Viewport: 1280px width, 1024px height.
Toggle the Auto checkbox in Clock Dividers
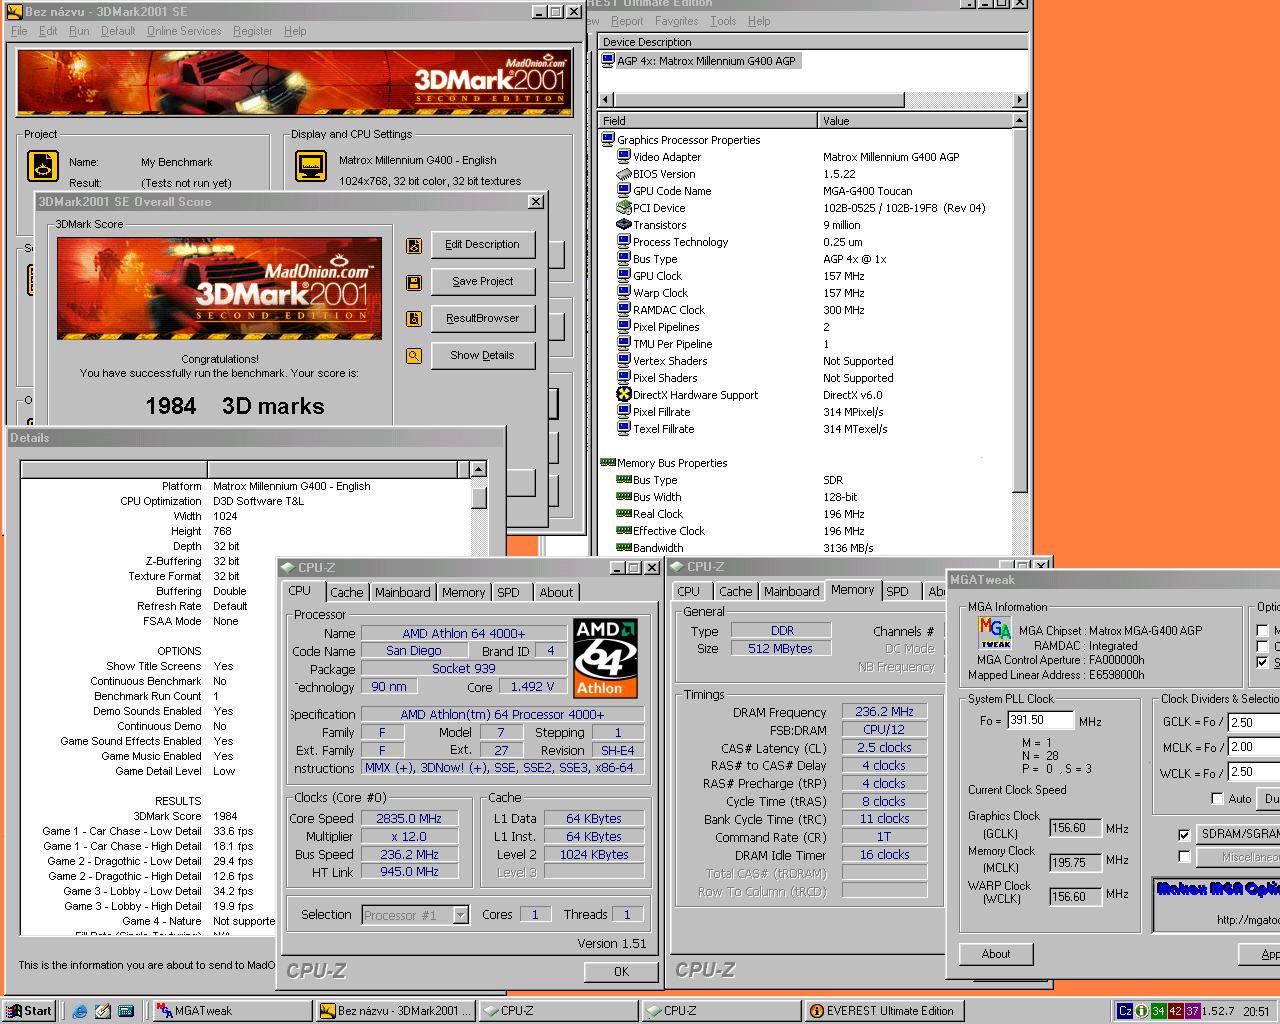click(x=1217, y=798)
